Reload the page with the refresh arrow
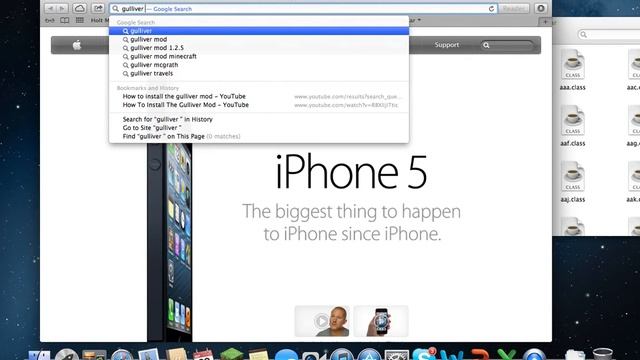Screen dimensions: 640x360 click(491, 9)
